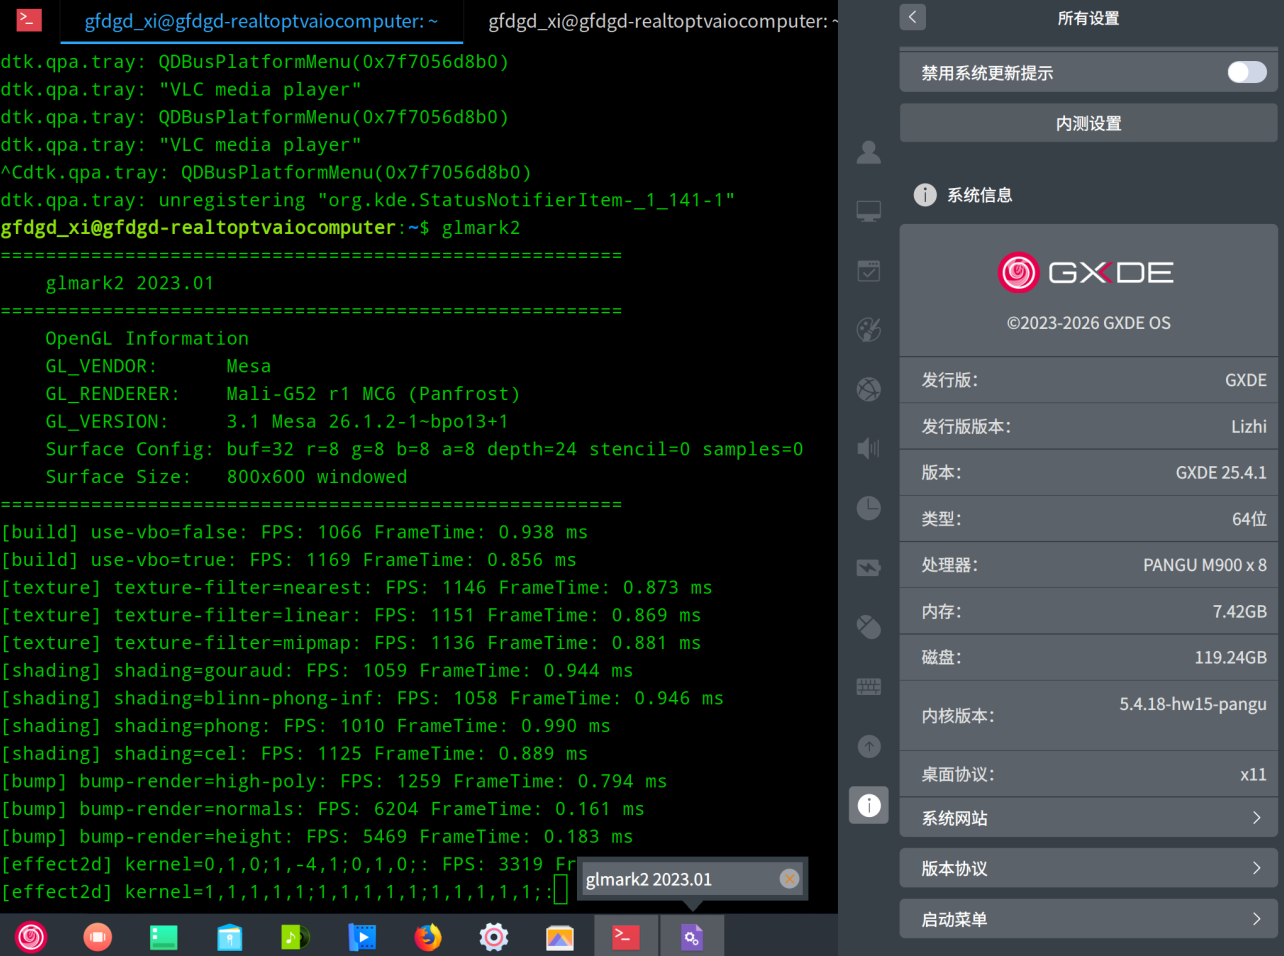Viewport: 1284px width, 956px height.
Task: Open the Accounts section in settings sidebar
Action: coord(869,152)
